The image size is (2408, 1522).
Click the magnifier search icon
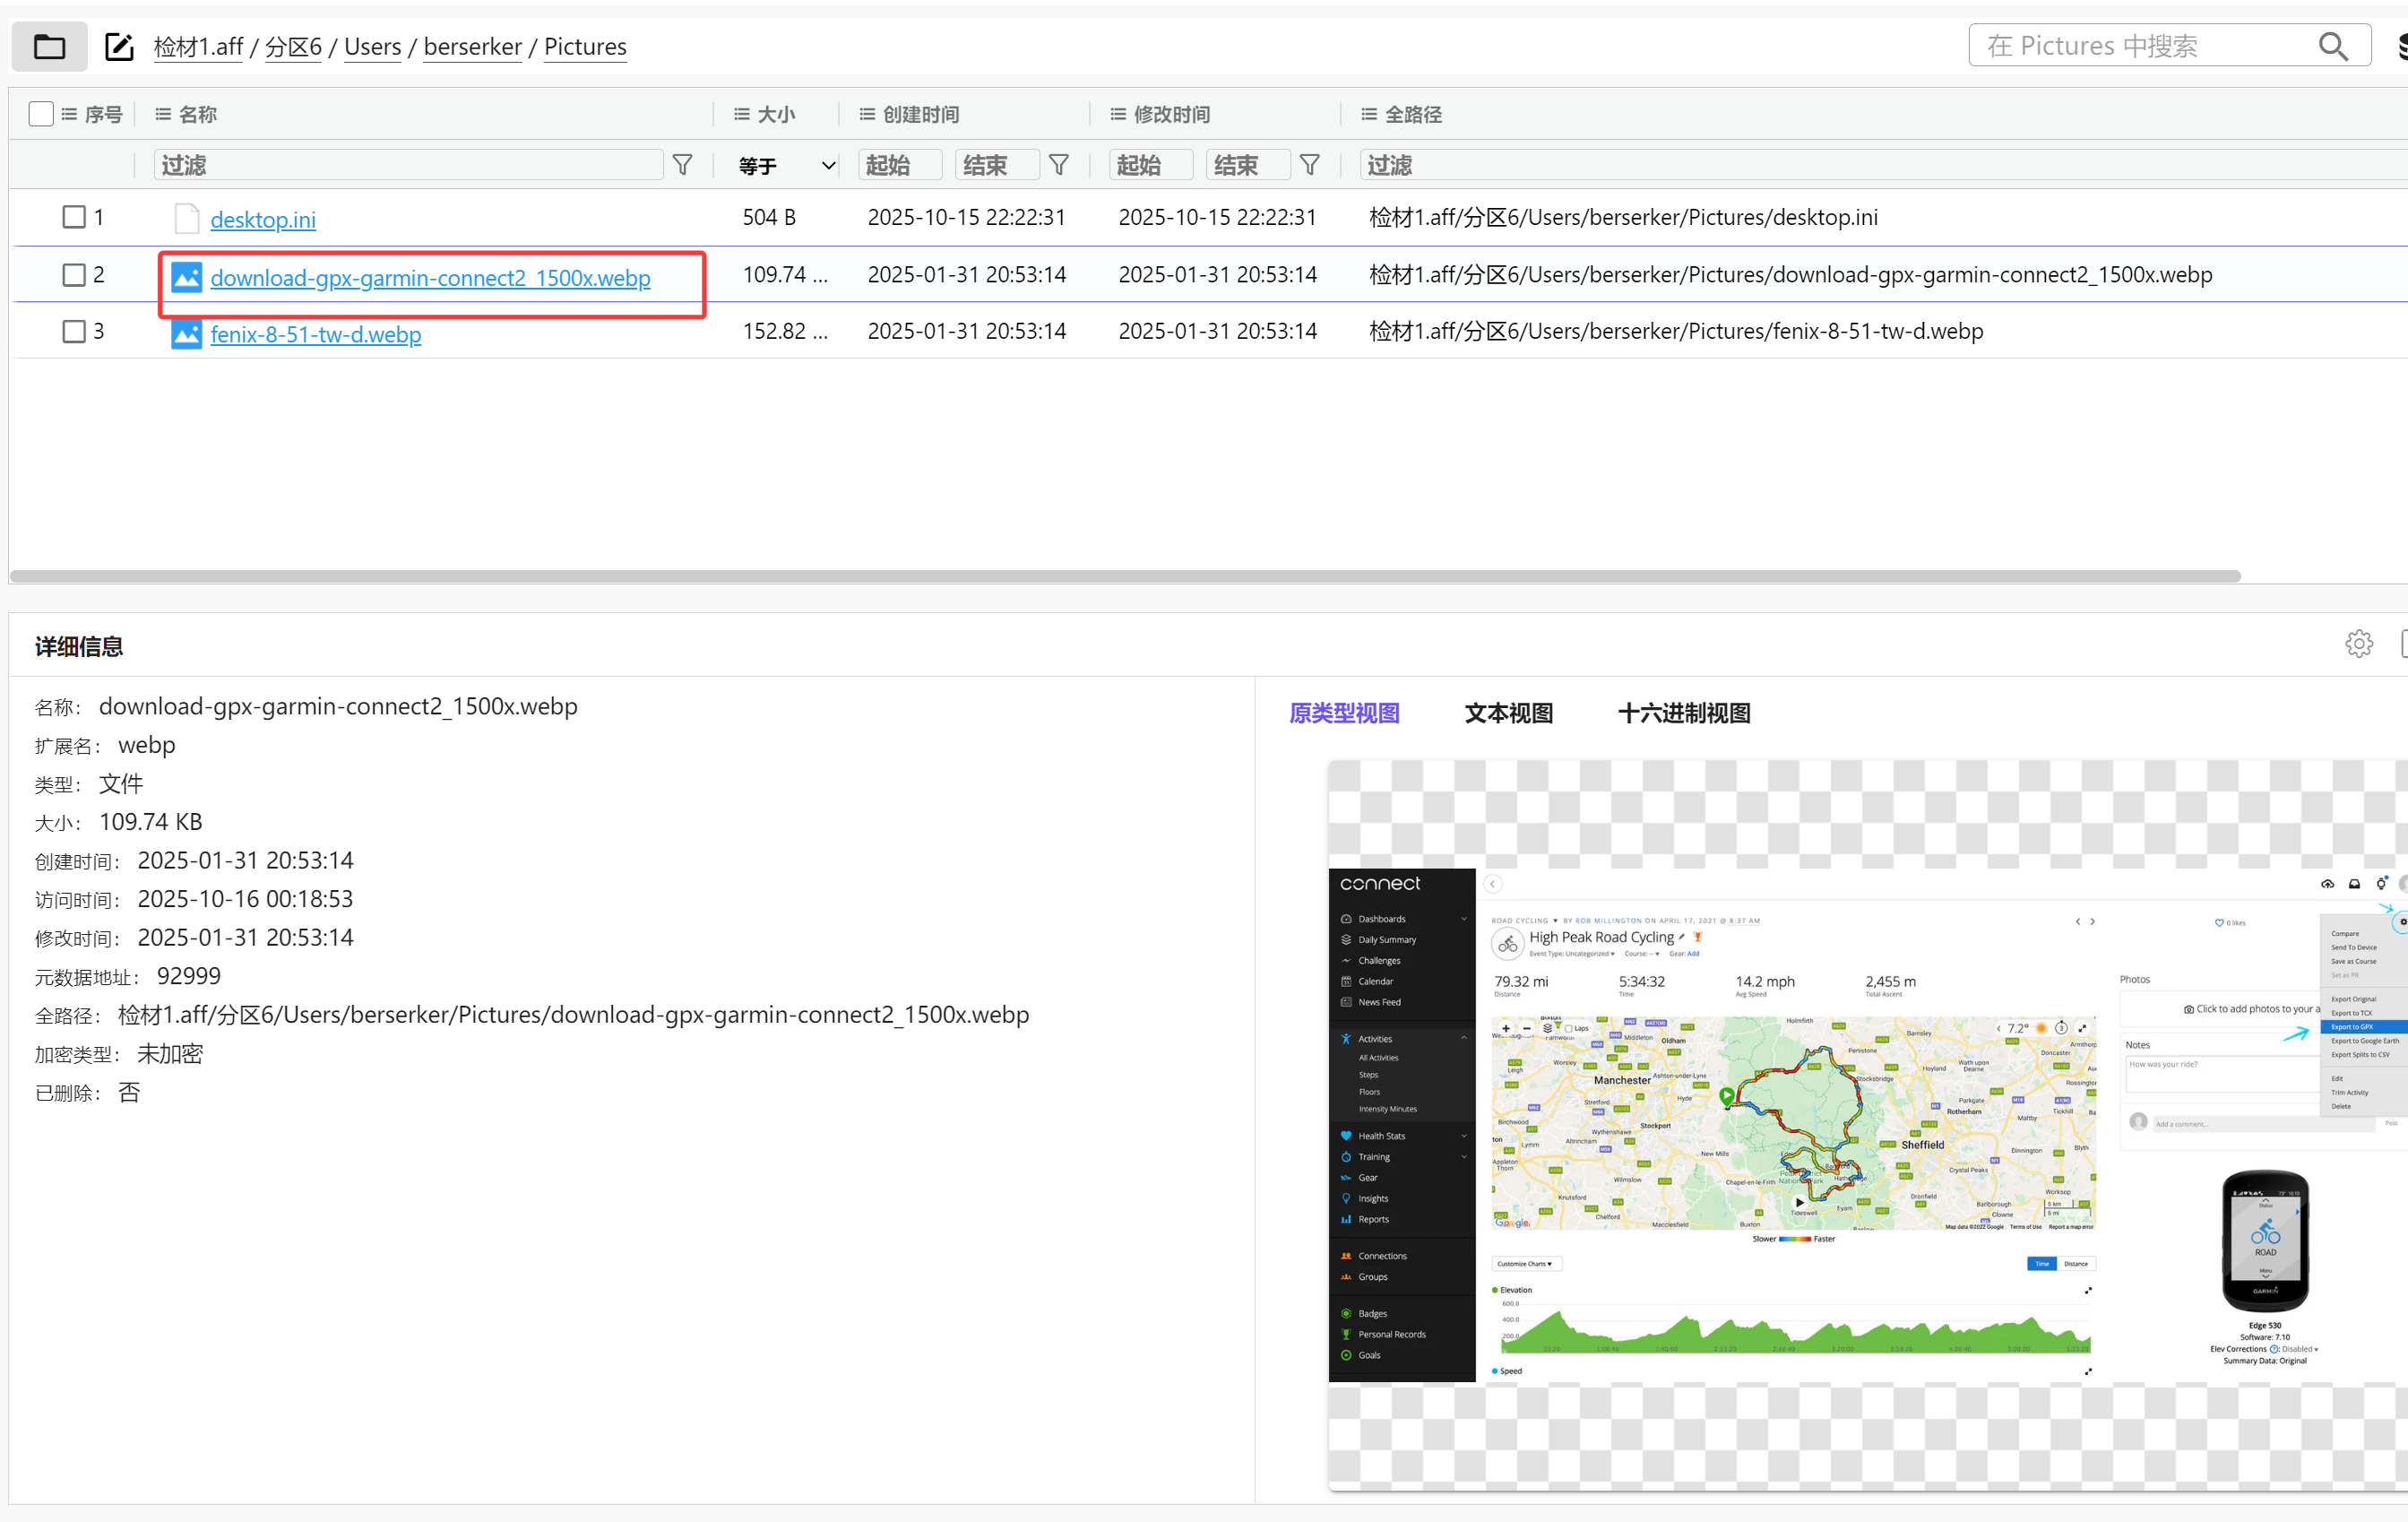coord(2332,46)
